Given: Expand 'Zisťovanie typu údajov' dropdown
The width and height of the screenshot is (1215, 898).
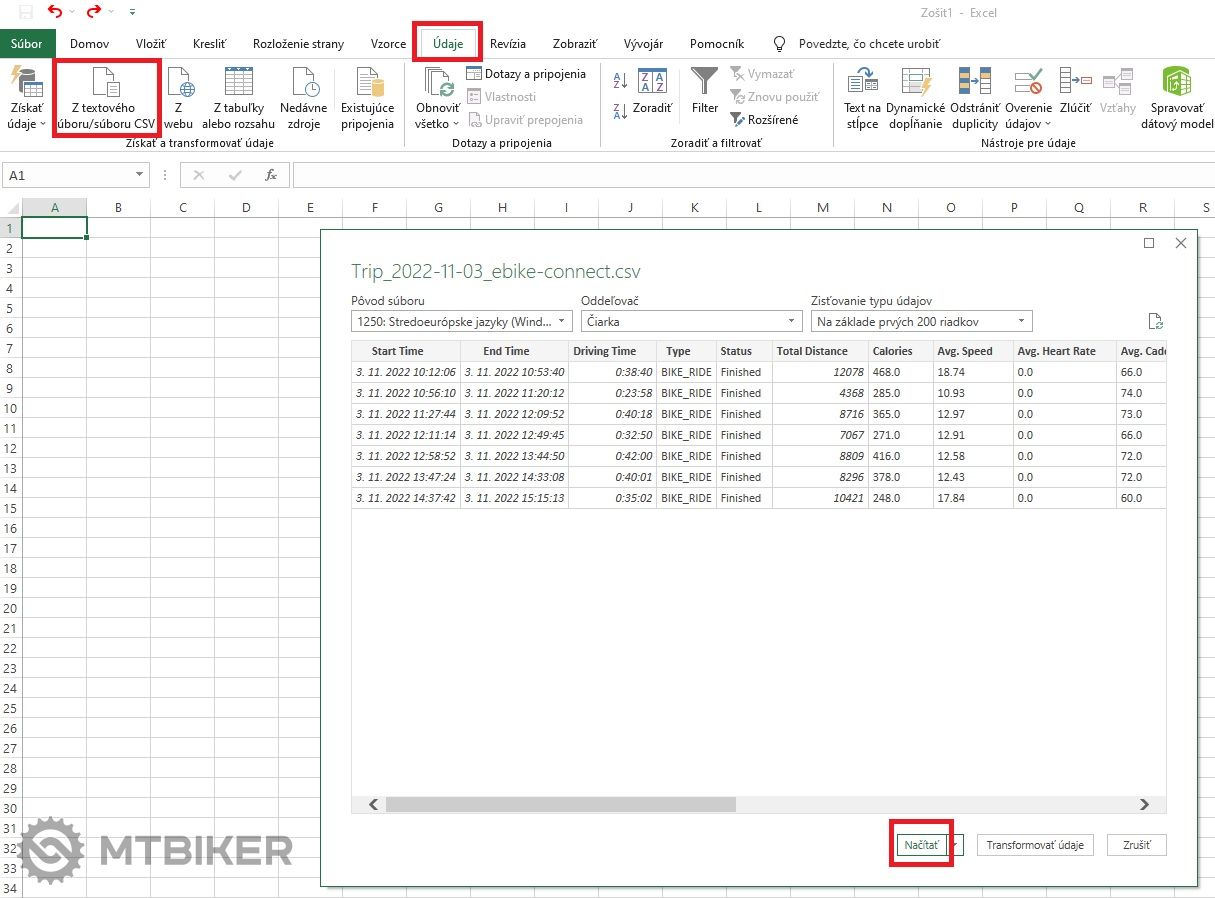Looking at the screenshot, I should 921,322.
